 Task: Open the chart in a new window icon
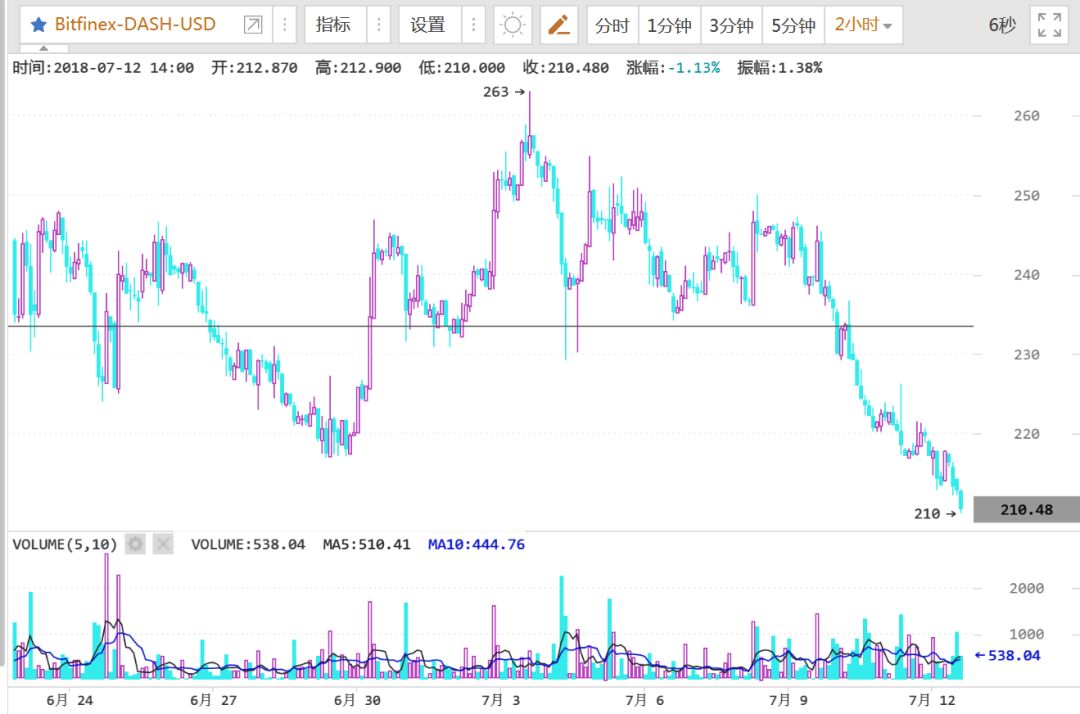[x=253, y=25]
